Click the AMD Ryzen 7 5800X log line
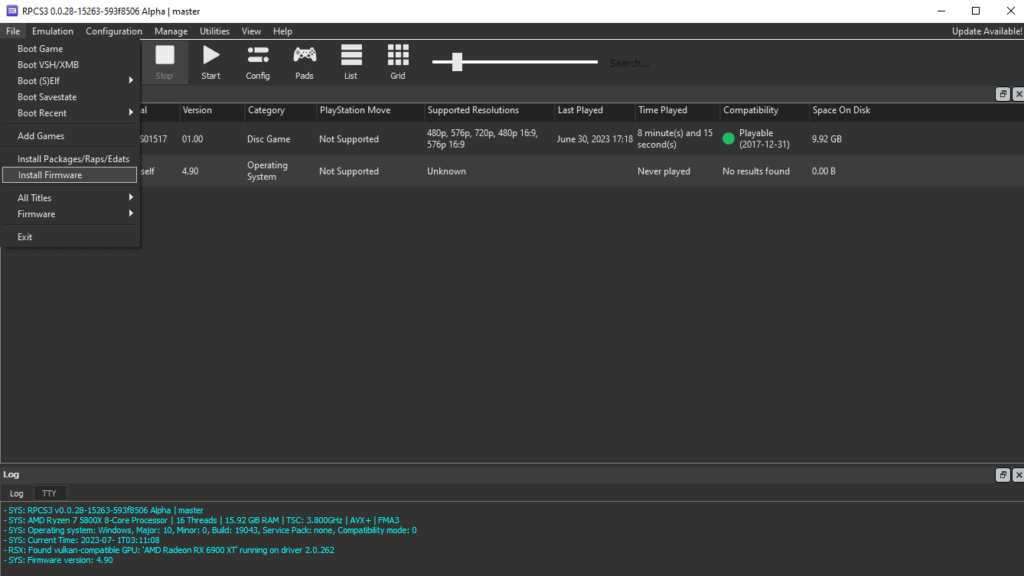 click(x=201, y=520)
